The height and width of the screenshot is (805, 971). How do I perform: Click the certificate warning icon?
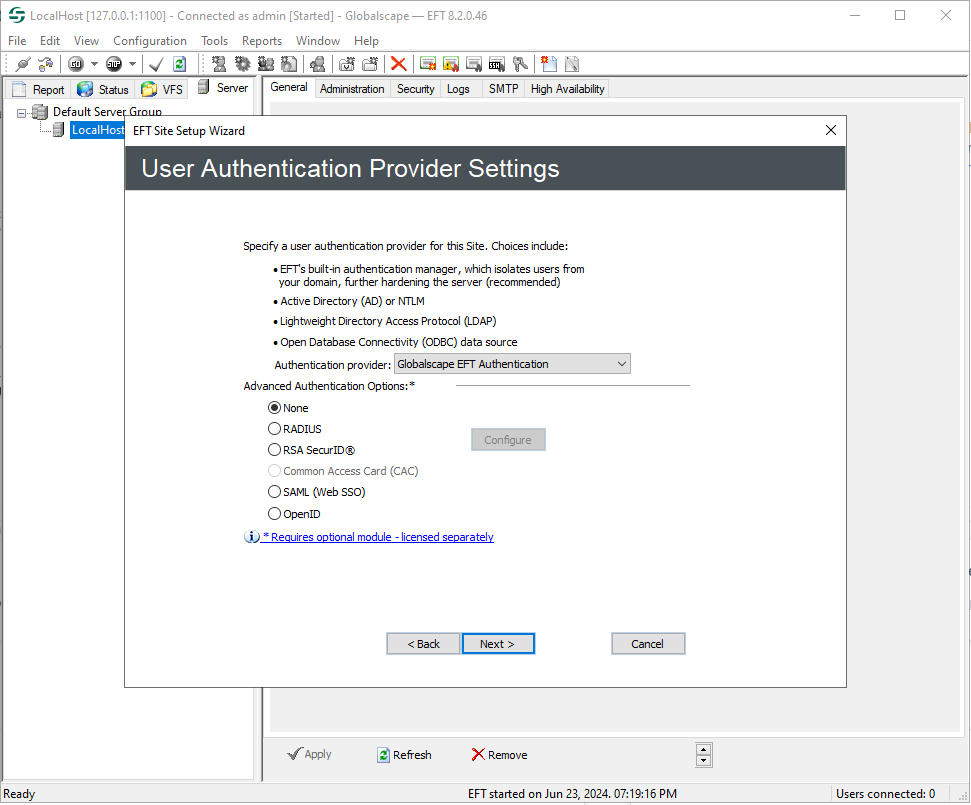tap(451, 64)
